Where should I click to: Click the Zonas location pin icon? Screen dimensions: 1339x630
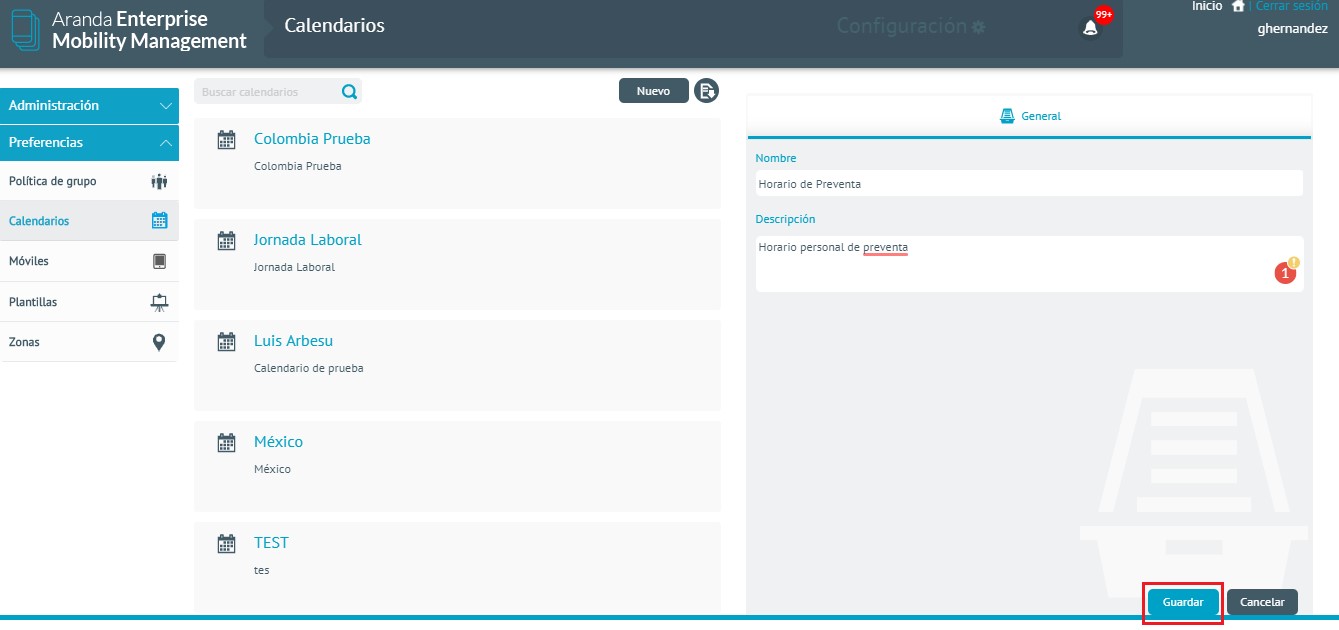[x=158, y=342]
